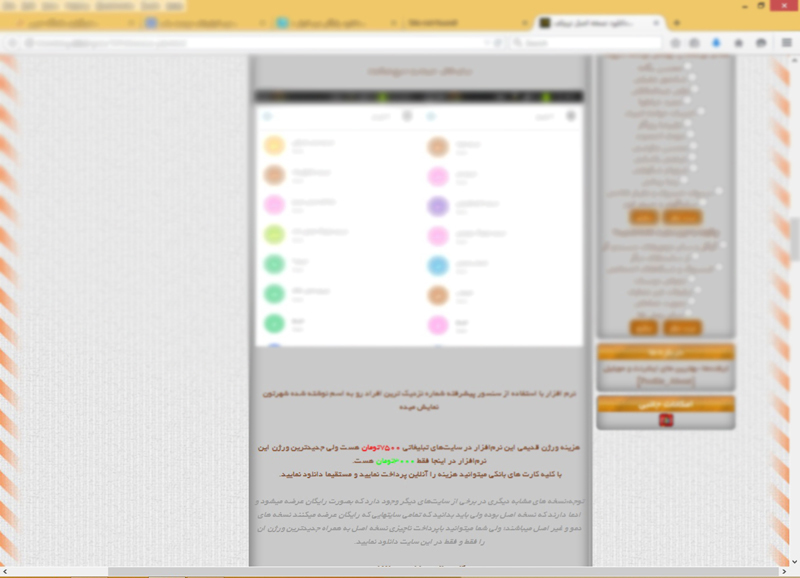This screenshot has height=578, width=800.
Task: Click the red icon in bottom sidebar box
Action: pyautogui.click(x=666, y=420)
